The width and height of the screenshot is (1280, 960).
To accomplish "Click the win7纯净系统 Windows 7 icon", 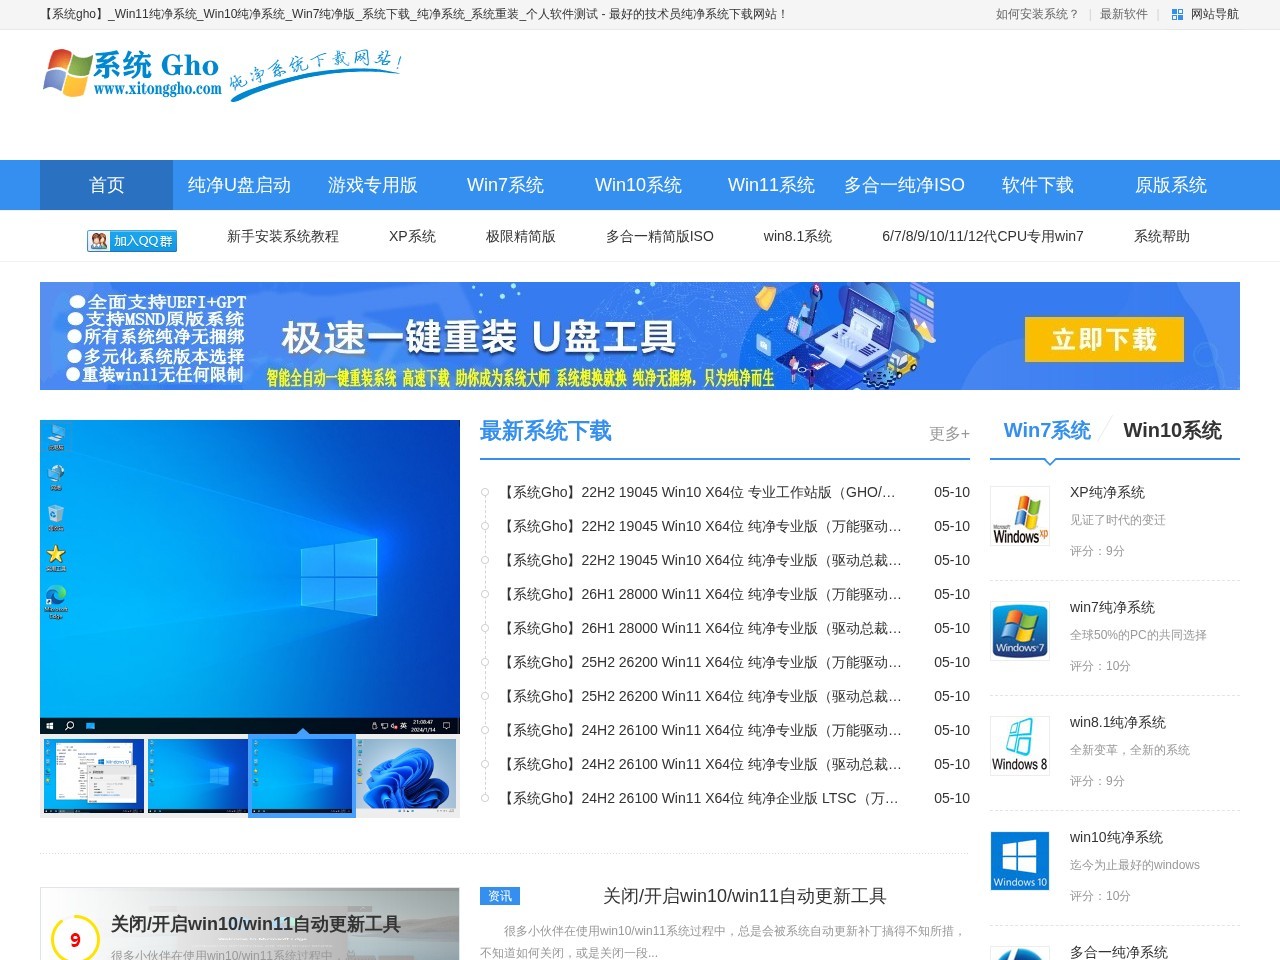I will [1020, 631].
